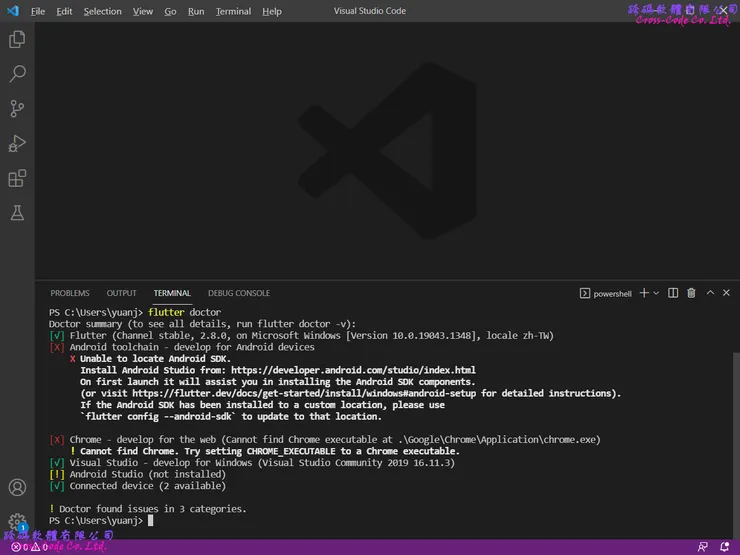Open the Manage gear icon
This screenshot has width=740, height=555.
(17, 521)
